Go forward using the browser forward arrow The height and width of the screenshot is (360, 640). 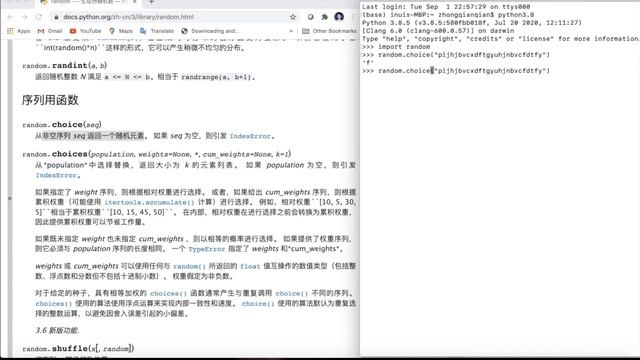(x=24, y=17)
